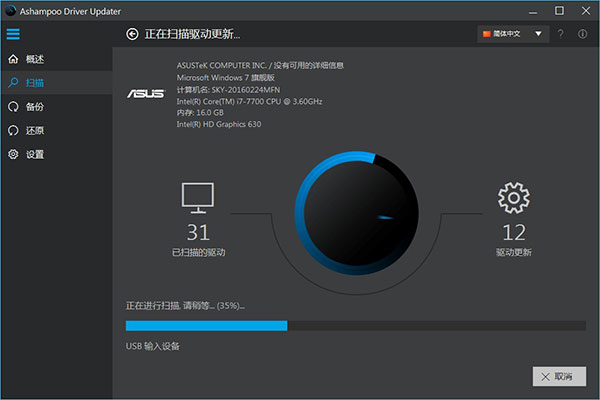Click the gear icon beside 设置
This screenshot has width=600, height=400.
tap(13, 154)
